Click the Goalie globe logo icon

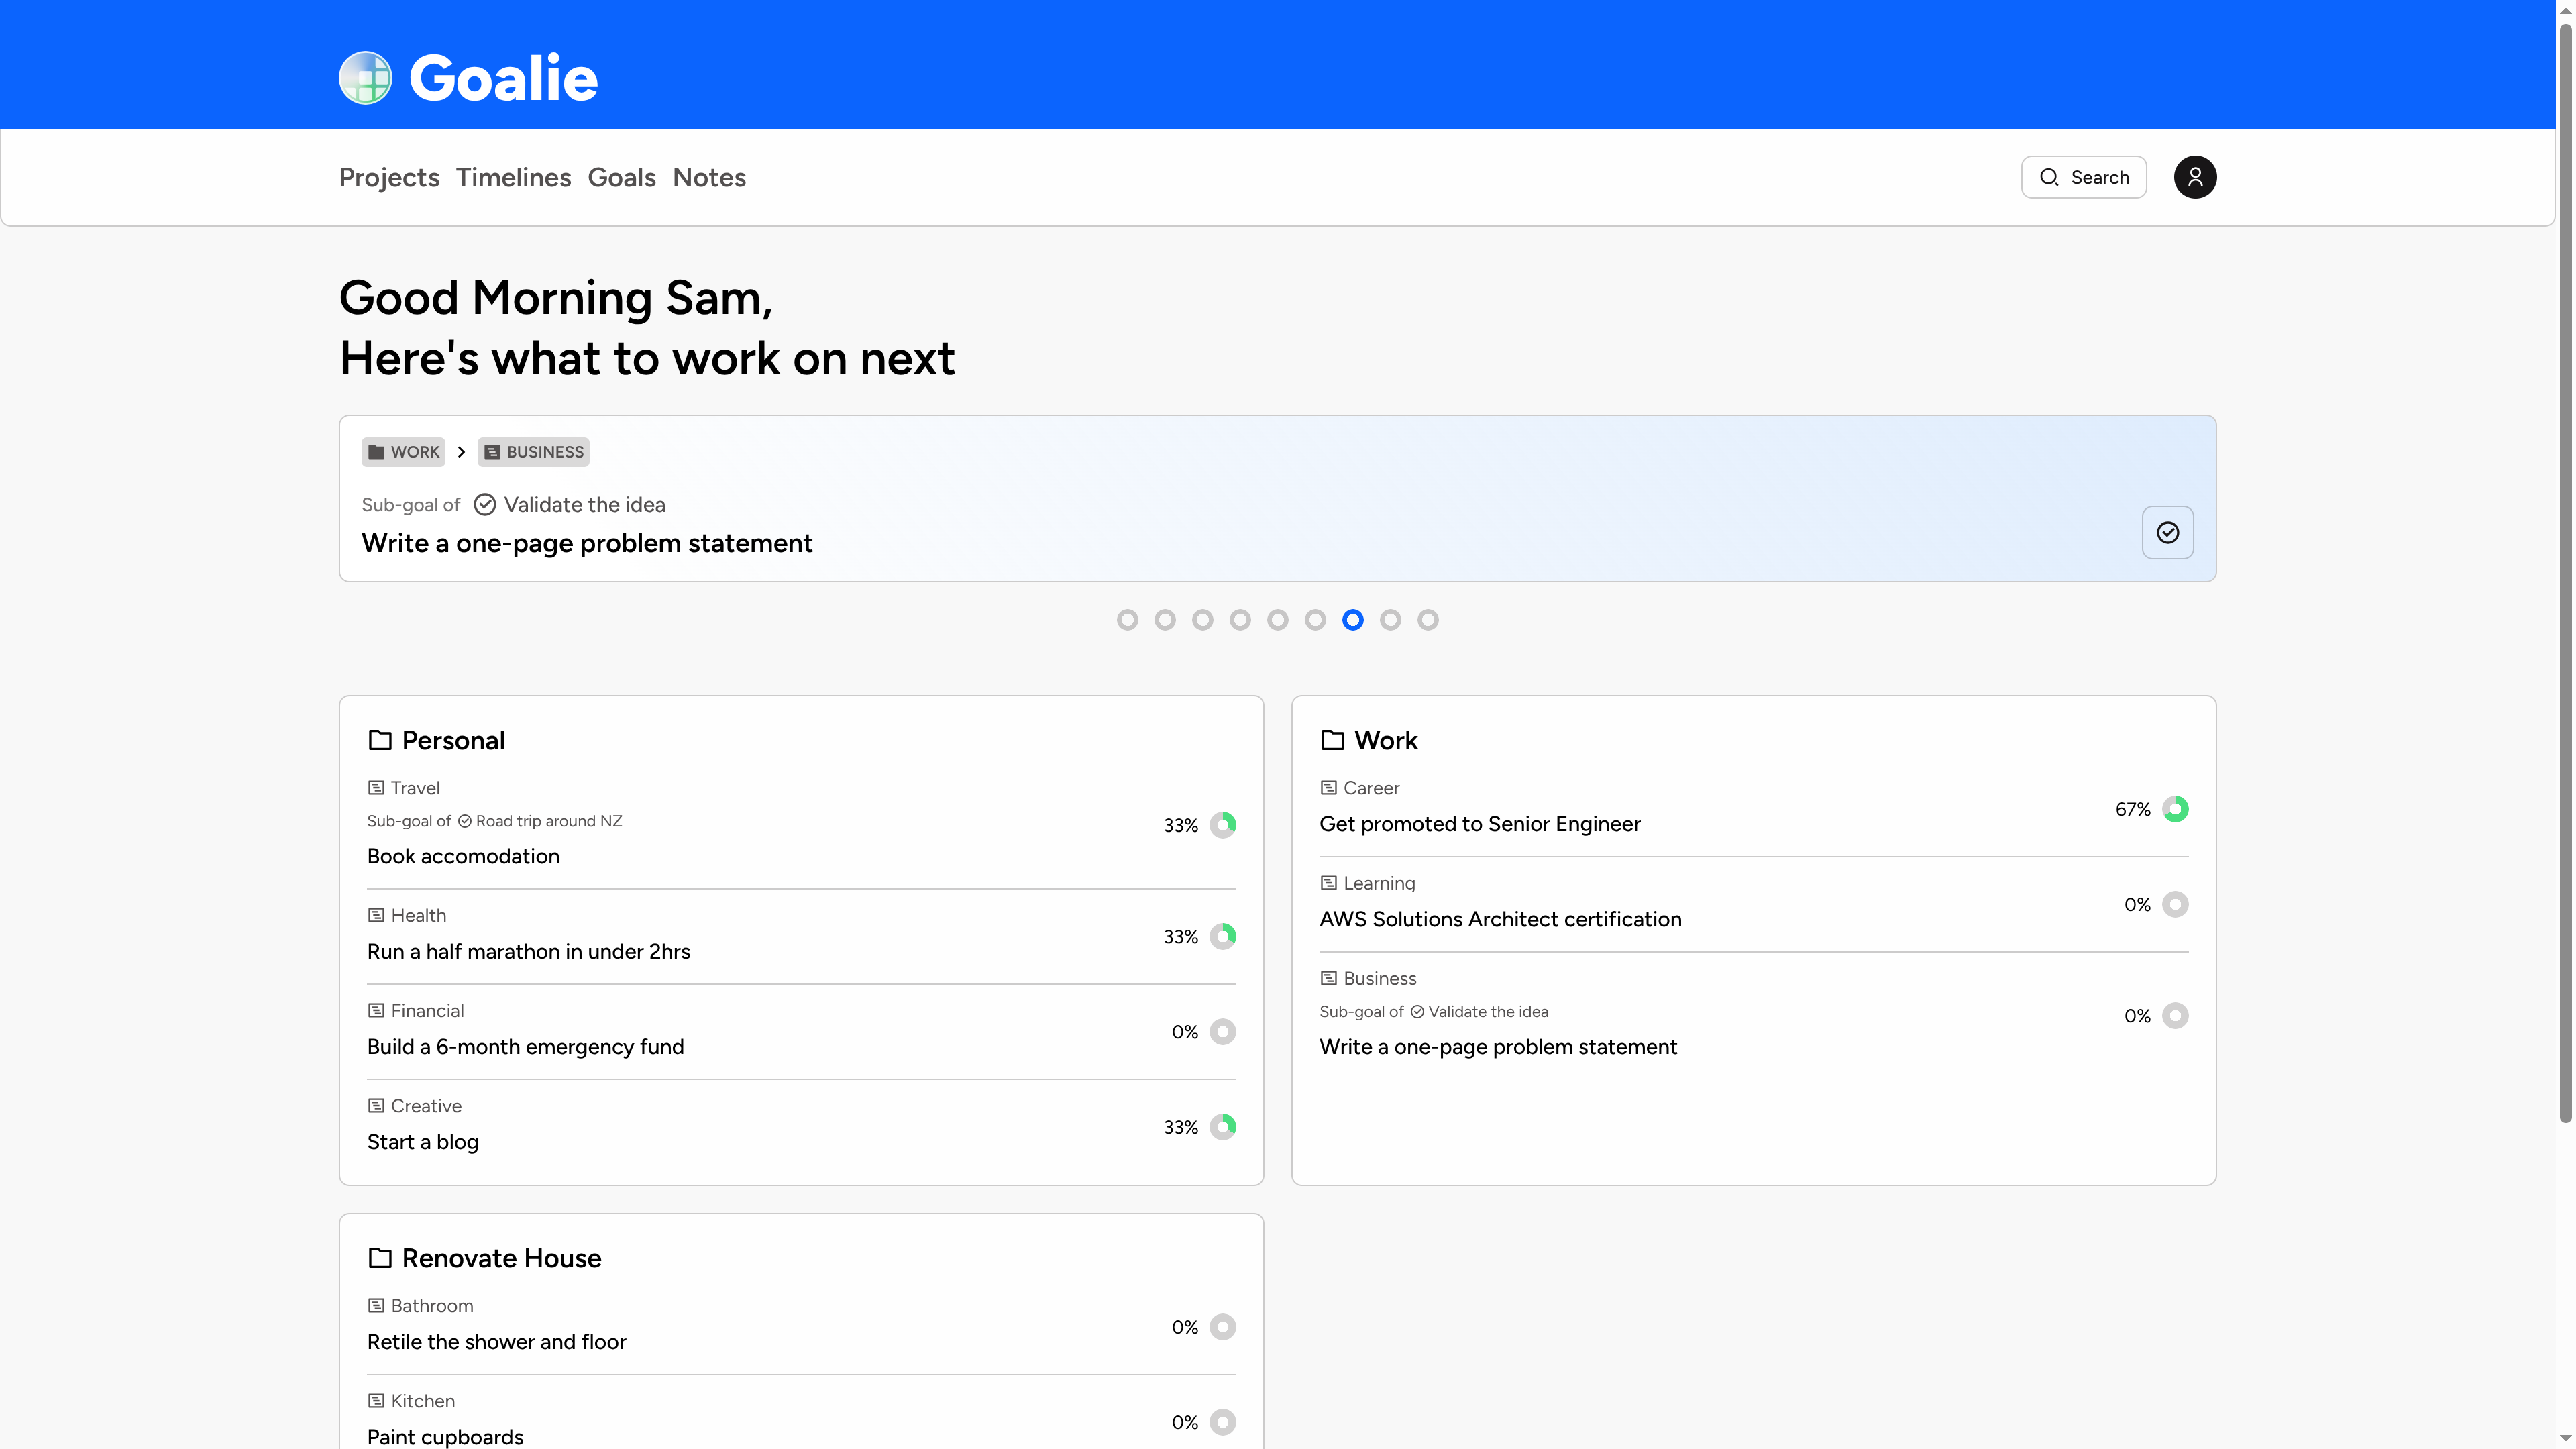365,77
